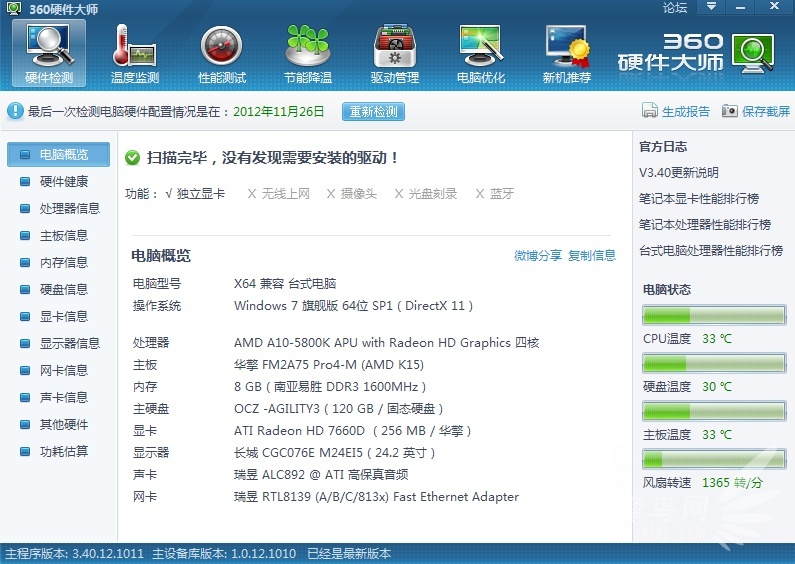Image resolution: width=795 pixels, height=564 pixels.
Task: Click the 长城 CGC076E M24EI5 monitor text
Action: coord(334,452)
